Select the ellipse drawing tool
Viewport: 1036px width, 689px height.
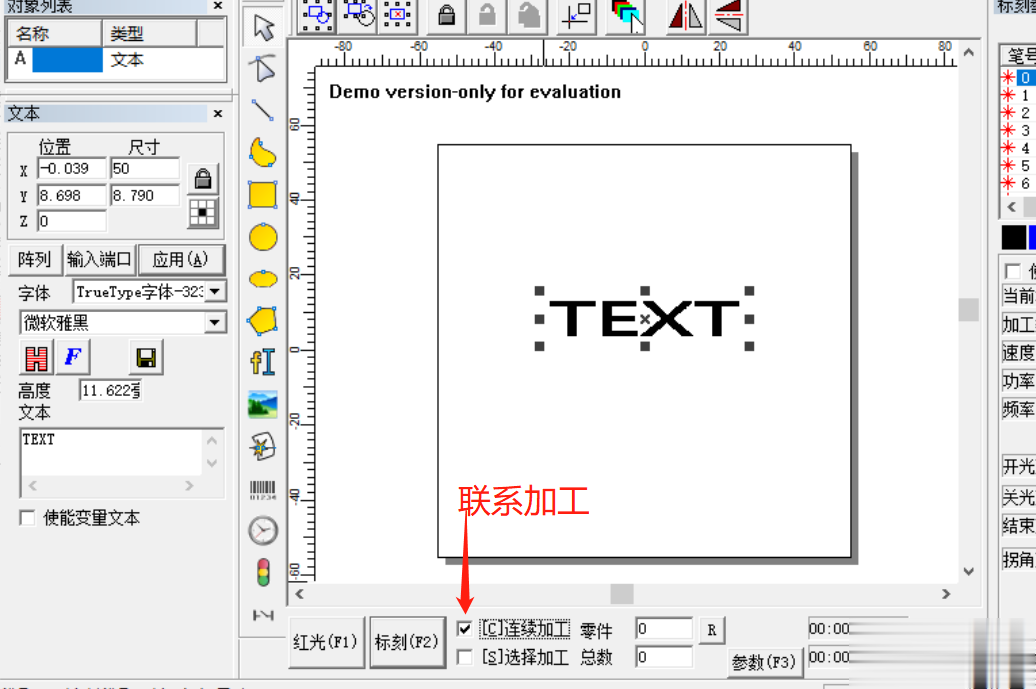pyautogui.click(x=262, y=279)
